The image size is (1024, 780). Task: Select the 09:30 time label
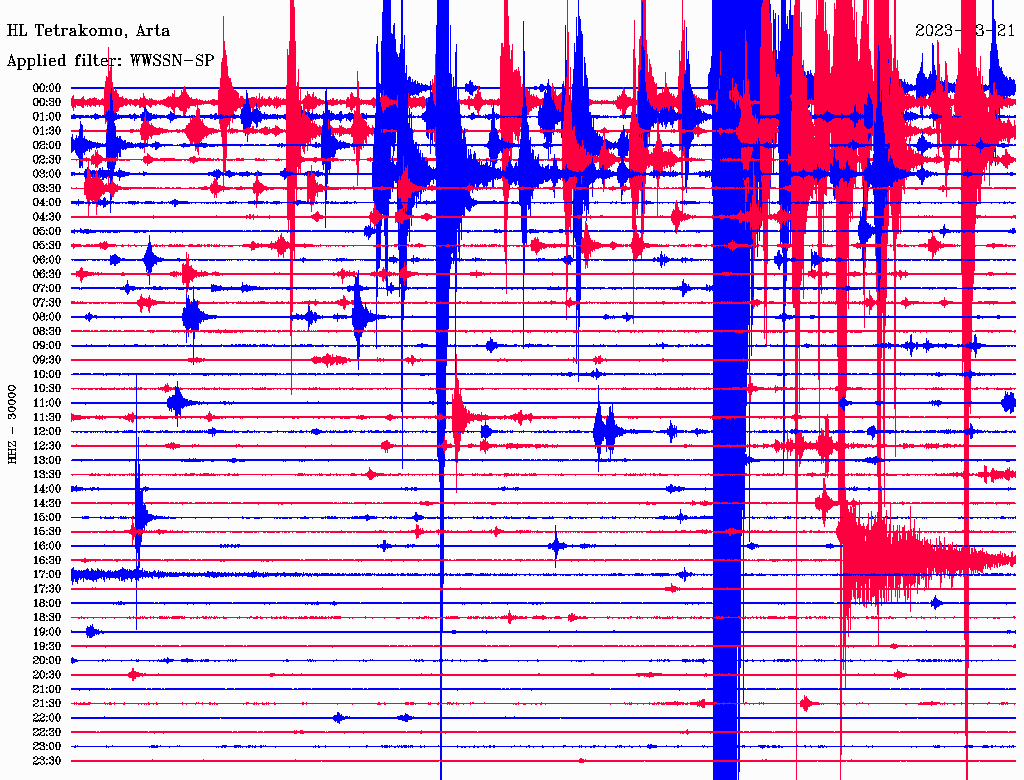pyautogui.click(x=47, y=360)
